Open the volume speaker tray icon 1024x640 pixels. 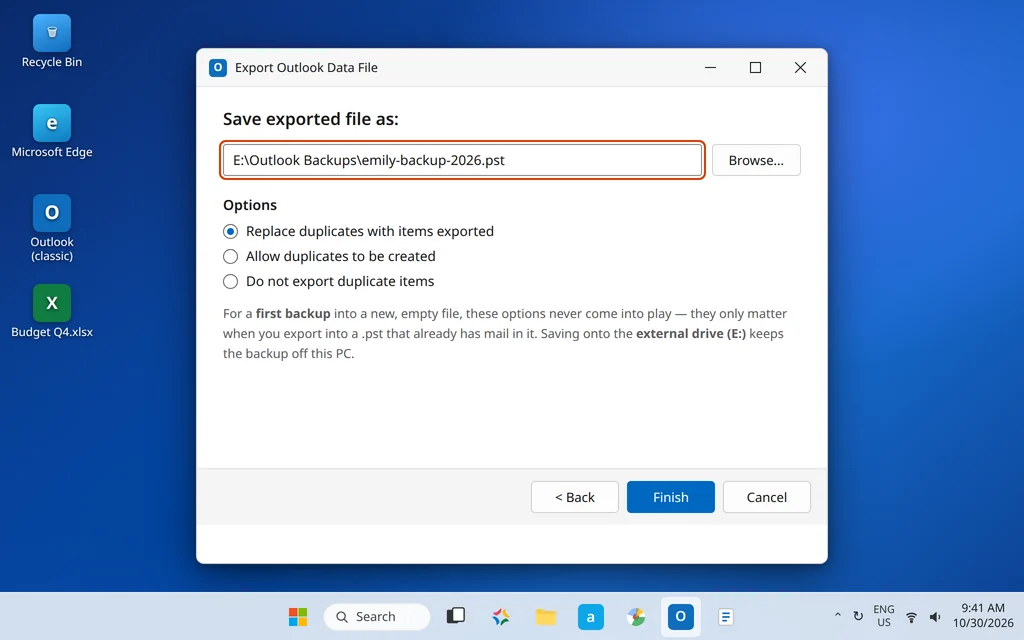935,616
